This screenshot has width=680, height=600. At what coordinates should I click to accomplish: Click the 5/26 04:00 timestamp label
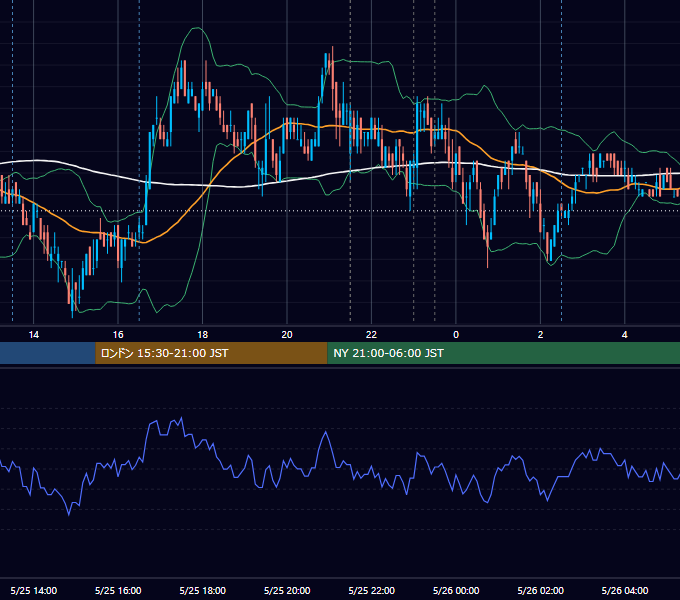click(625, 590)
